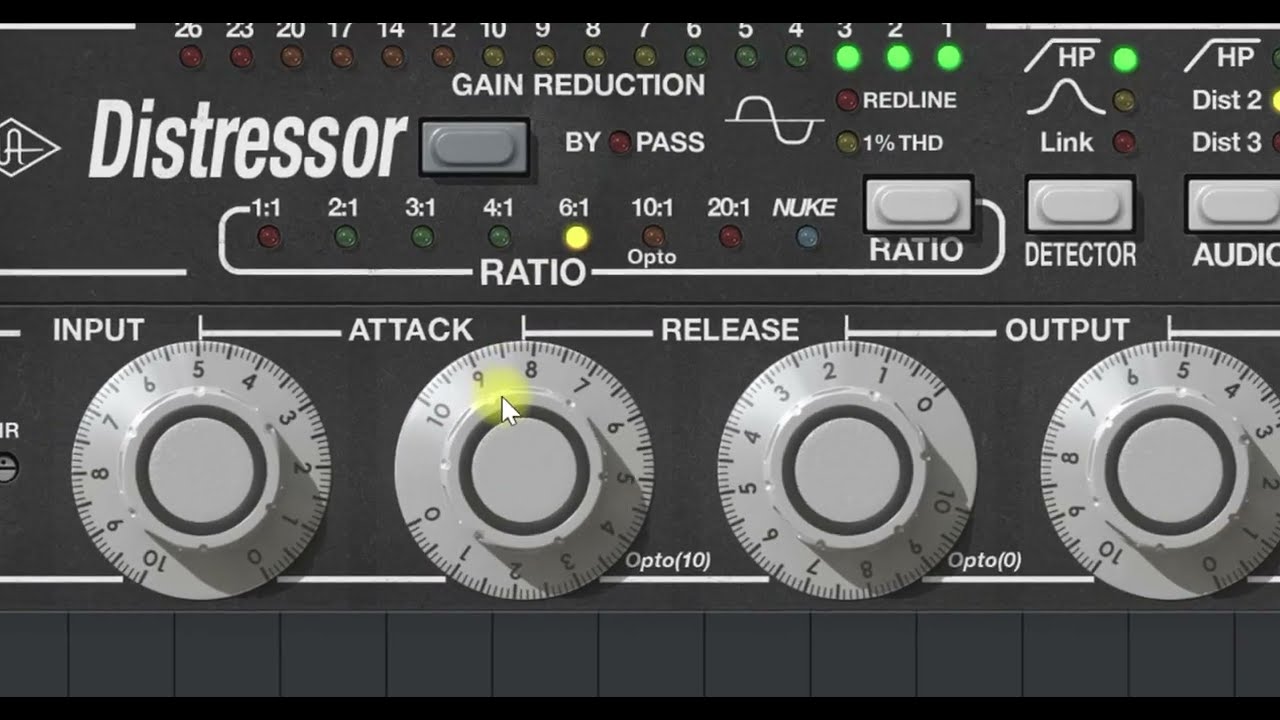
Task: Click gain reduction LED number 1
Action: pos(949,57)
